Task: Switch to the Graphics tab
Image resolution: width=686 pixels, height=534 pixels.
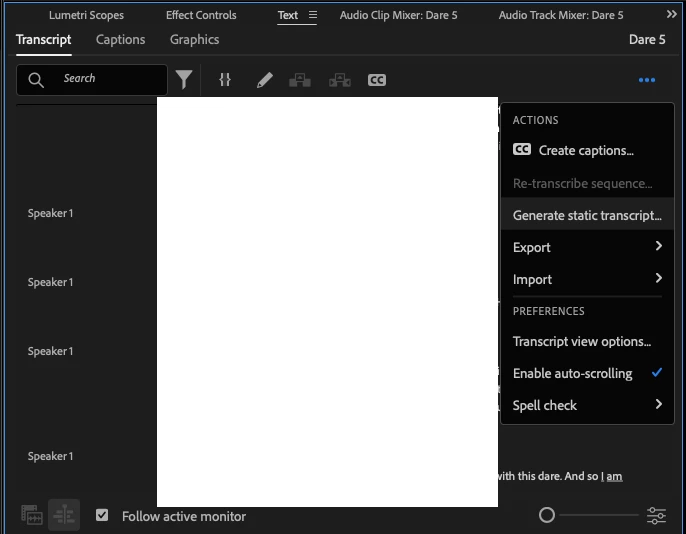Action: click(x=194, y=40)
